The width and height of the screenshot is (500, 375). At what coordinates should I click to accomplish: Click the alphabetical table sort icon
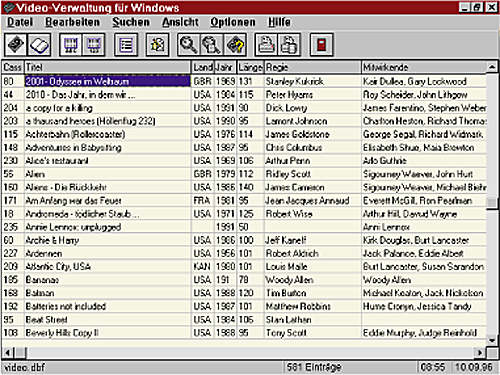tap(71, 45)
